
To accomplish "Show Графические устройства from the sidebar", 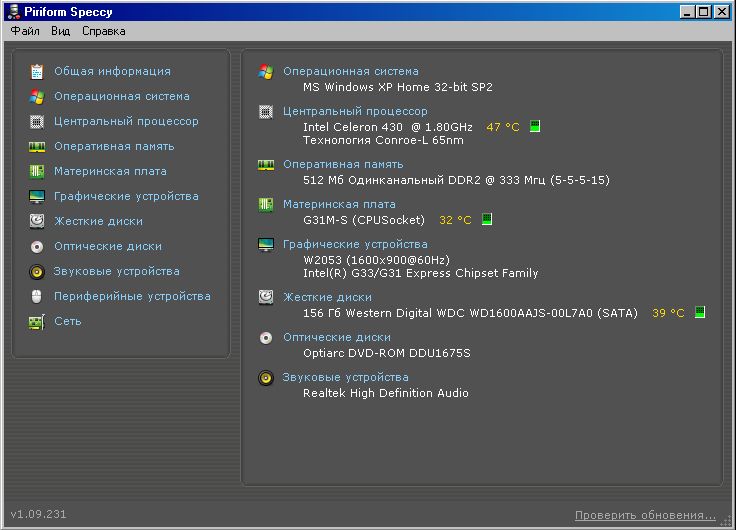I will pyautogui.click(x=126, y=196).
